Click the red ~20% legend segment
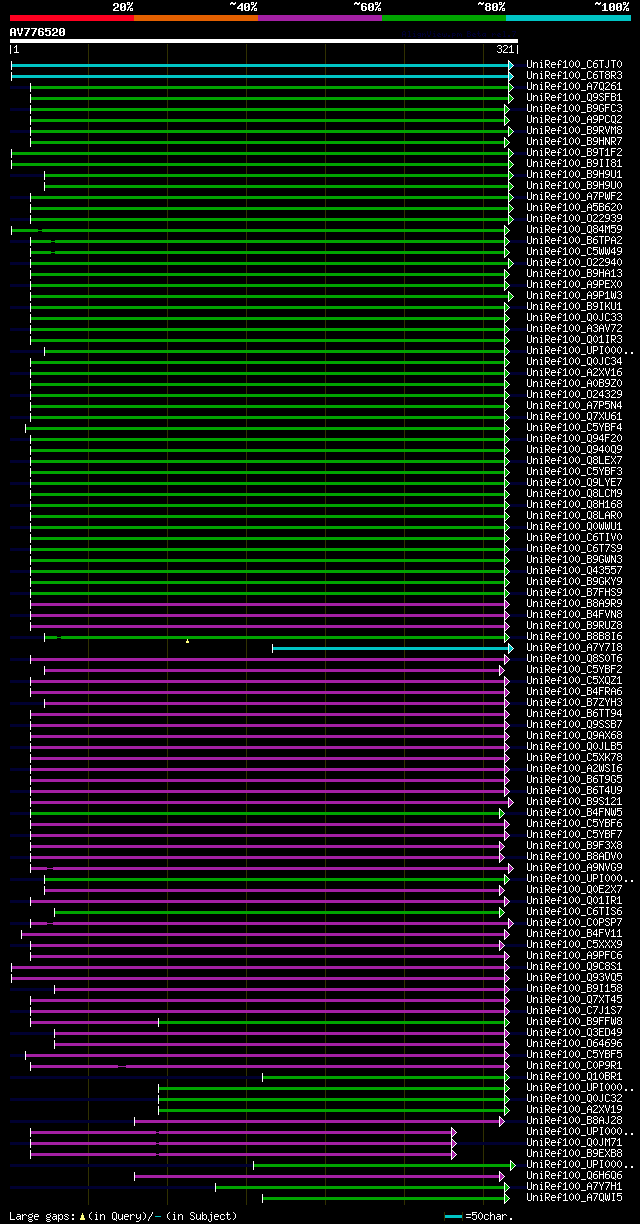Viewport: 640px width, 1224px height. (x=72, y=18)
